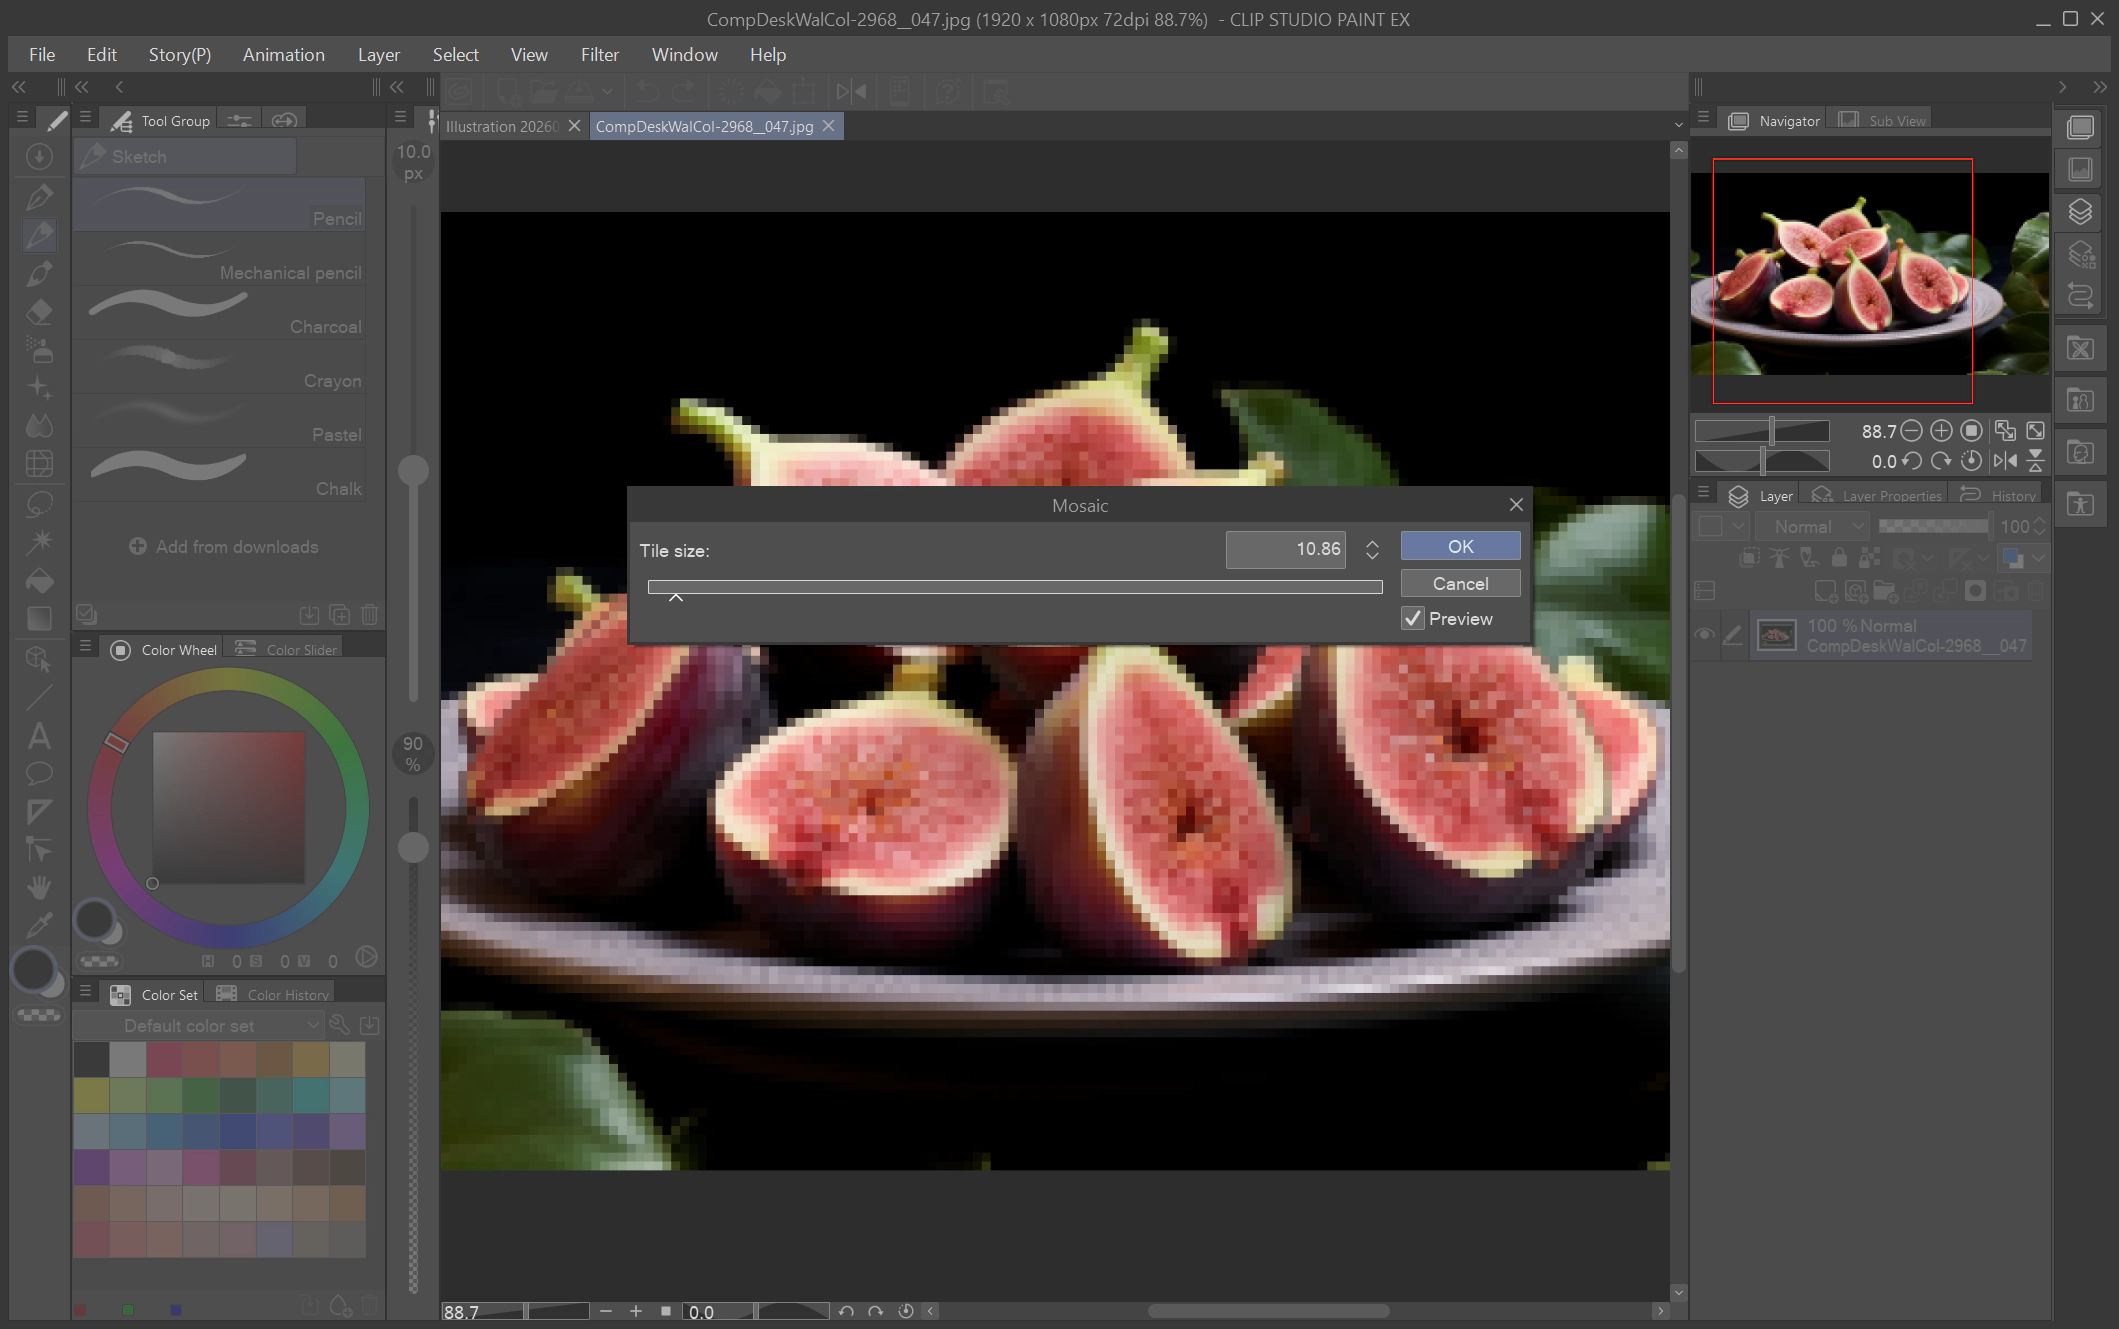Image resolution: width=2119 pixels, height=1329 pixels.
Task: Select the Eyedropper tool
Action: click(x=39, y=926)
